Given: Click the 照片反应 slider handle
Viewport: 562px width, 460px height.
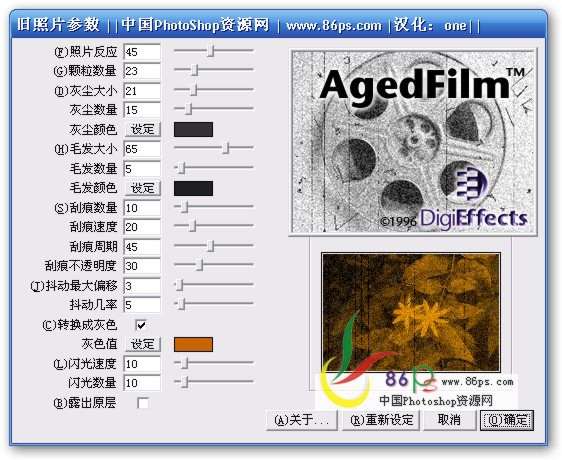Looking at the screenshot, I should pos(211,51).
